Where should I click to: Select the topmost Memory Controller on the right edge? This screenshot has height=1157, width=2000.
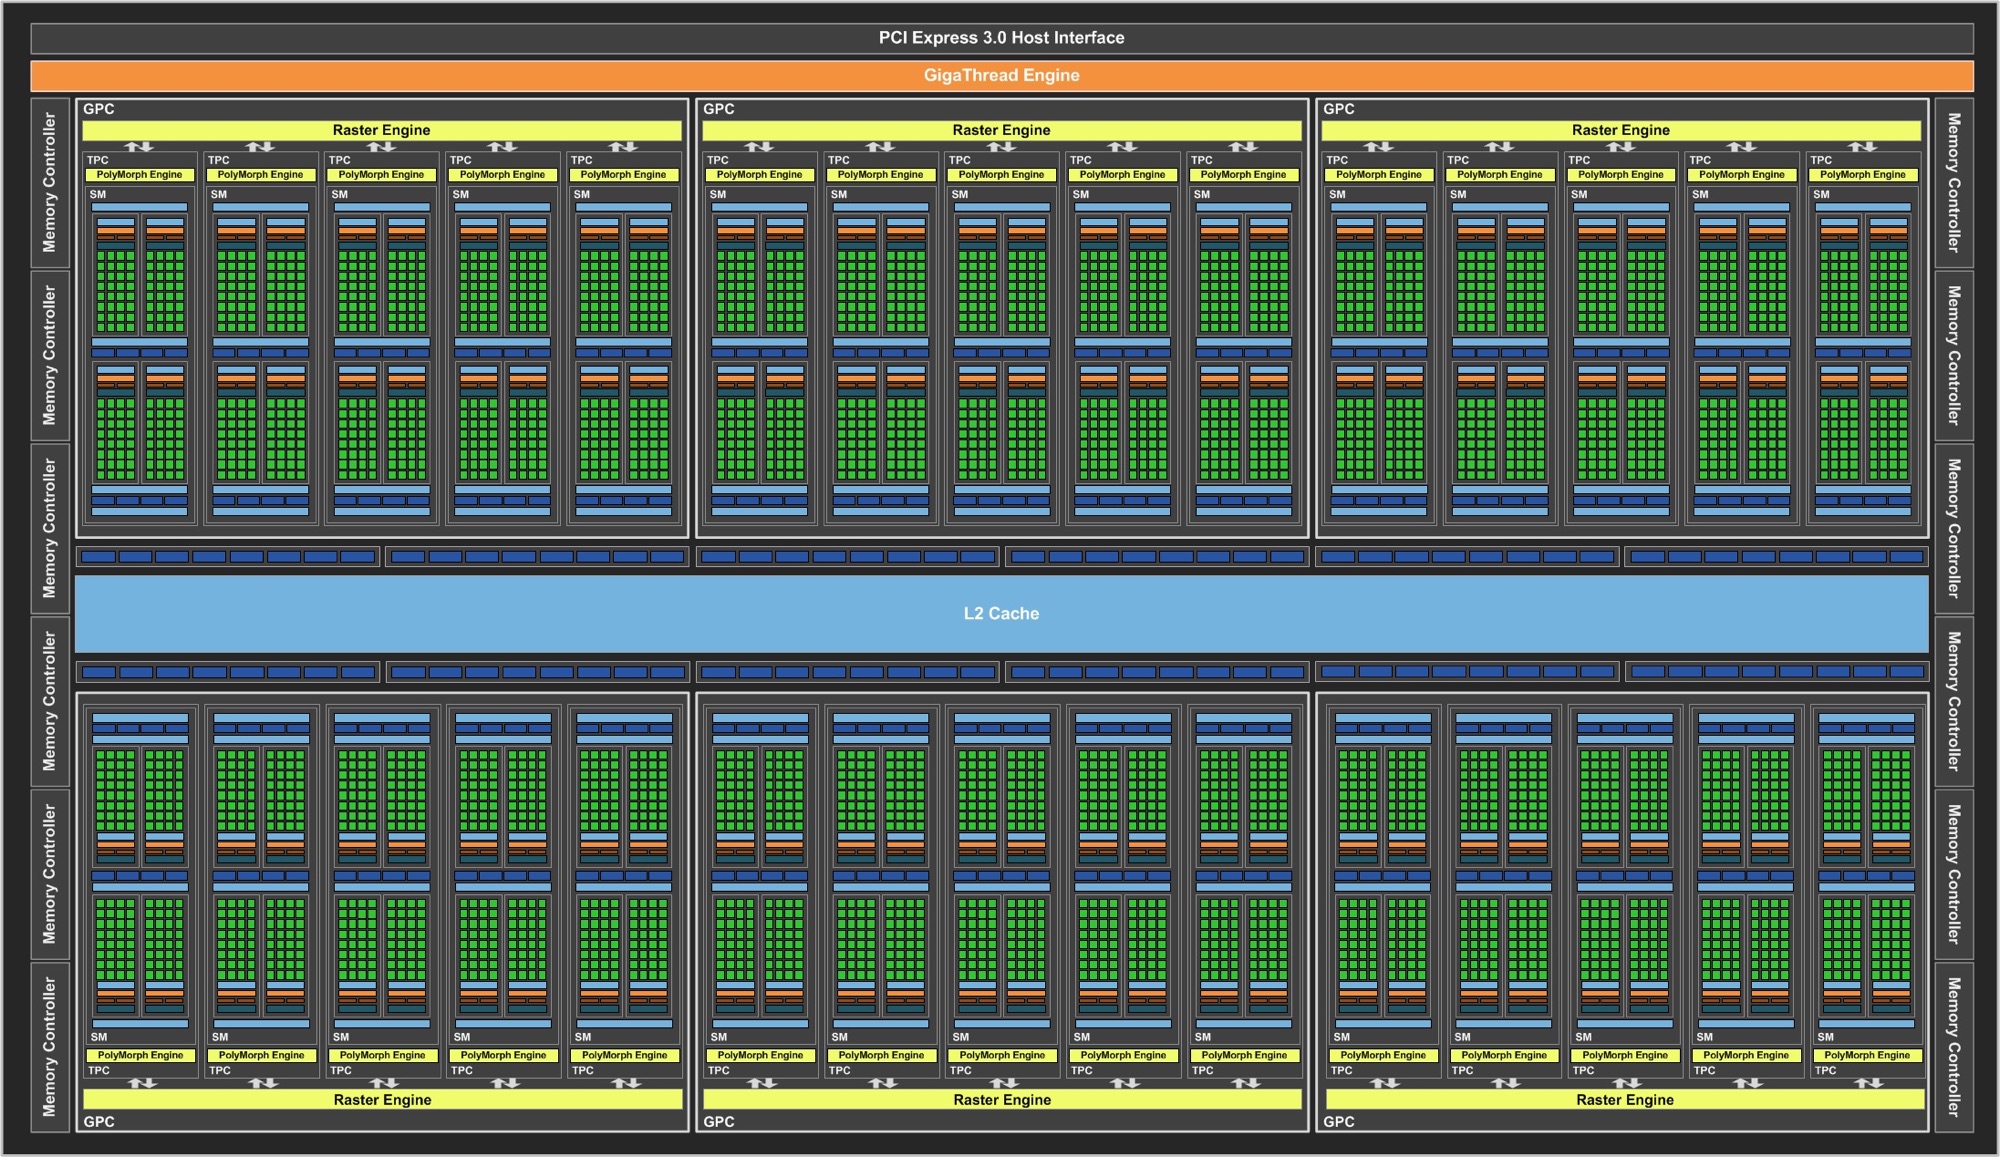tap(1954, 182)
